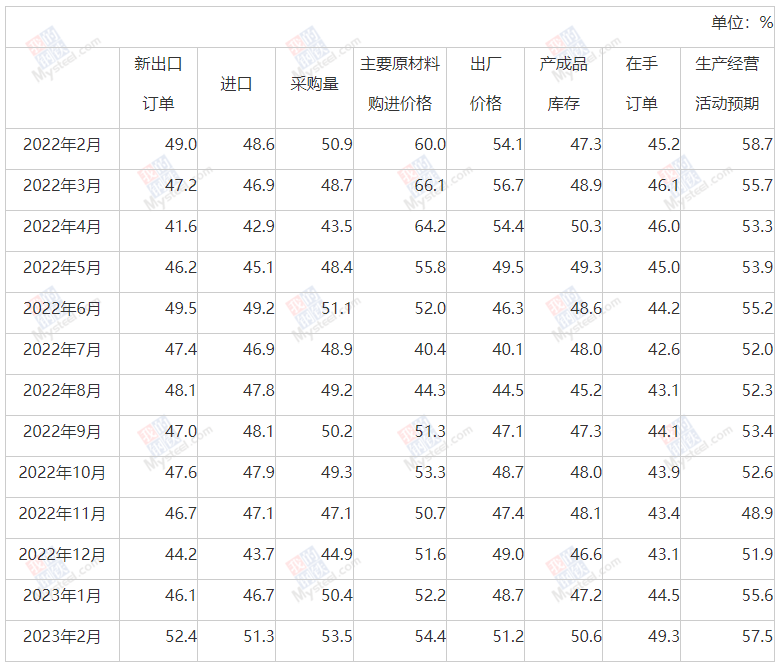784x667 pixels.
Task: Click the 单位：% unit label
Action: point(742,23)
